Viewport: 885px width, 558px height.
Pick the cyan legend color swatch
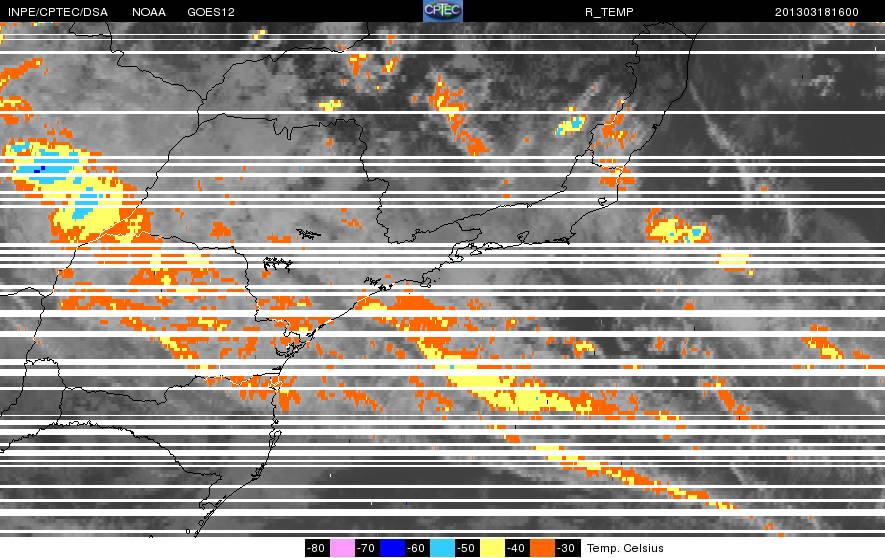442,548
